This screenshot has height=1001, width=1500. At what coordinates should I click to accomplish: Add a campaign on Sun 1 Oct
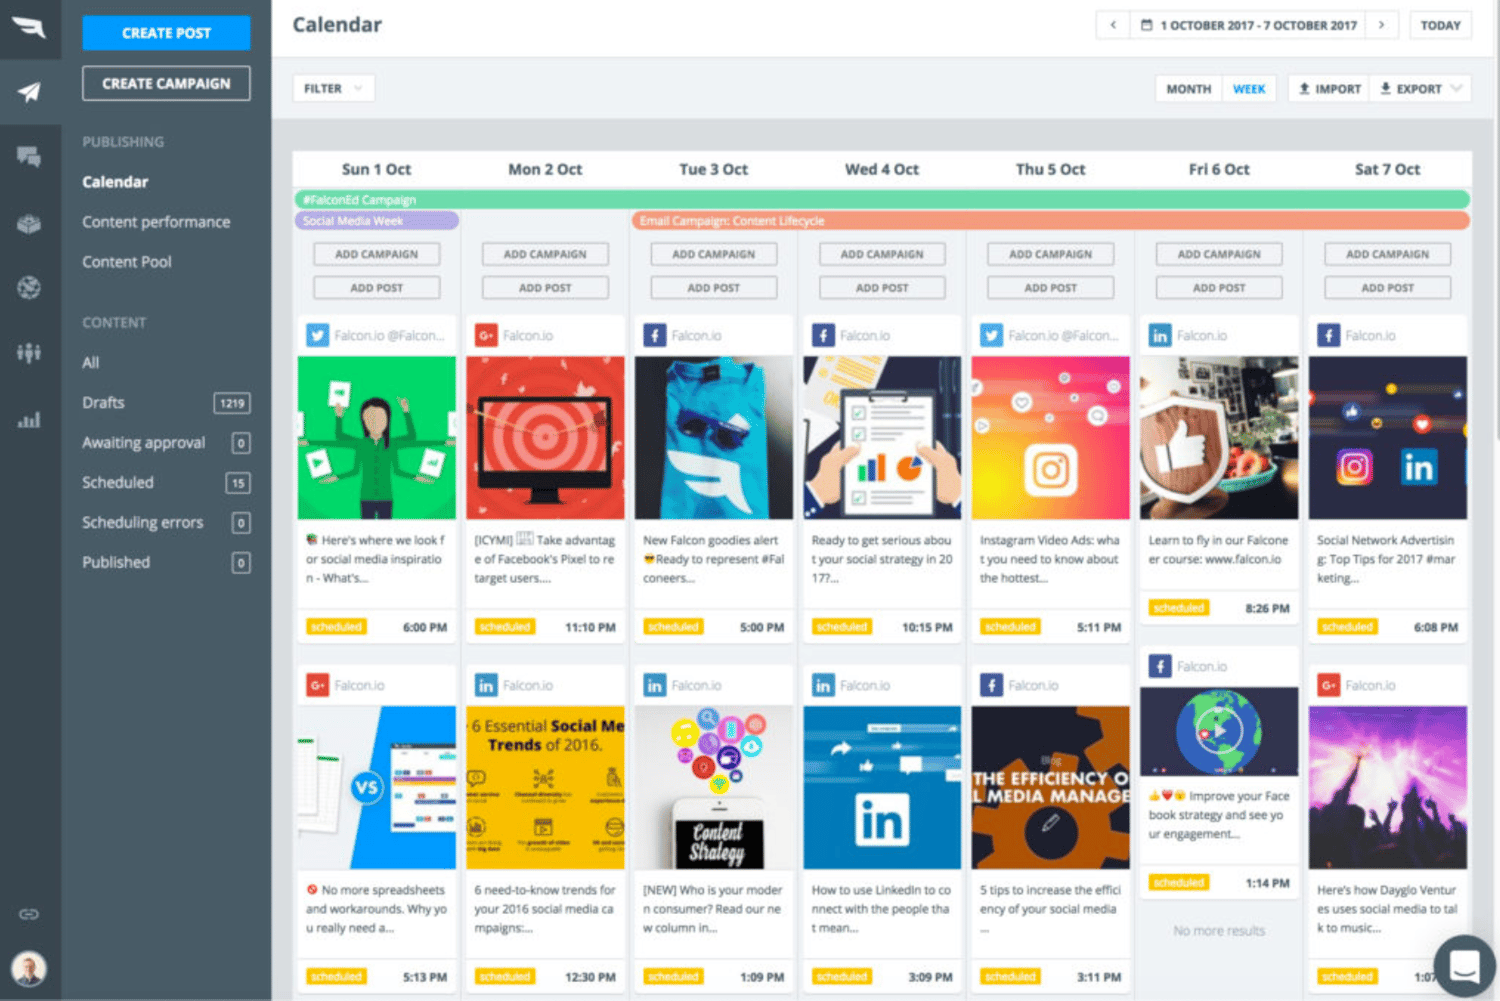377,254
